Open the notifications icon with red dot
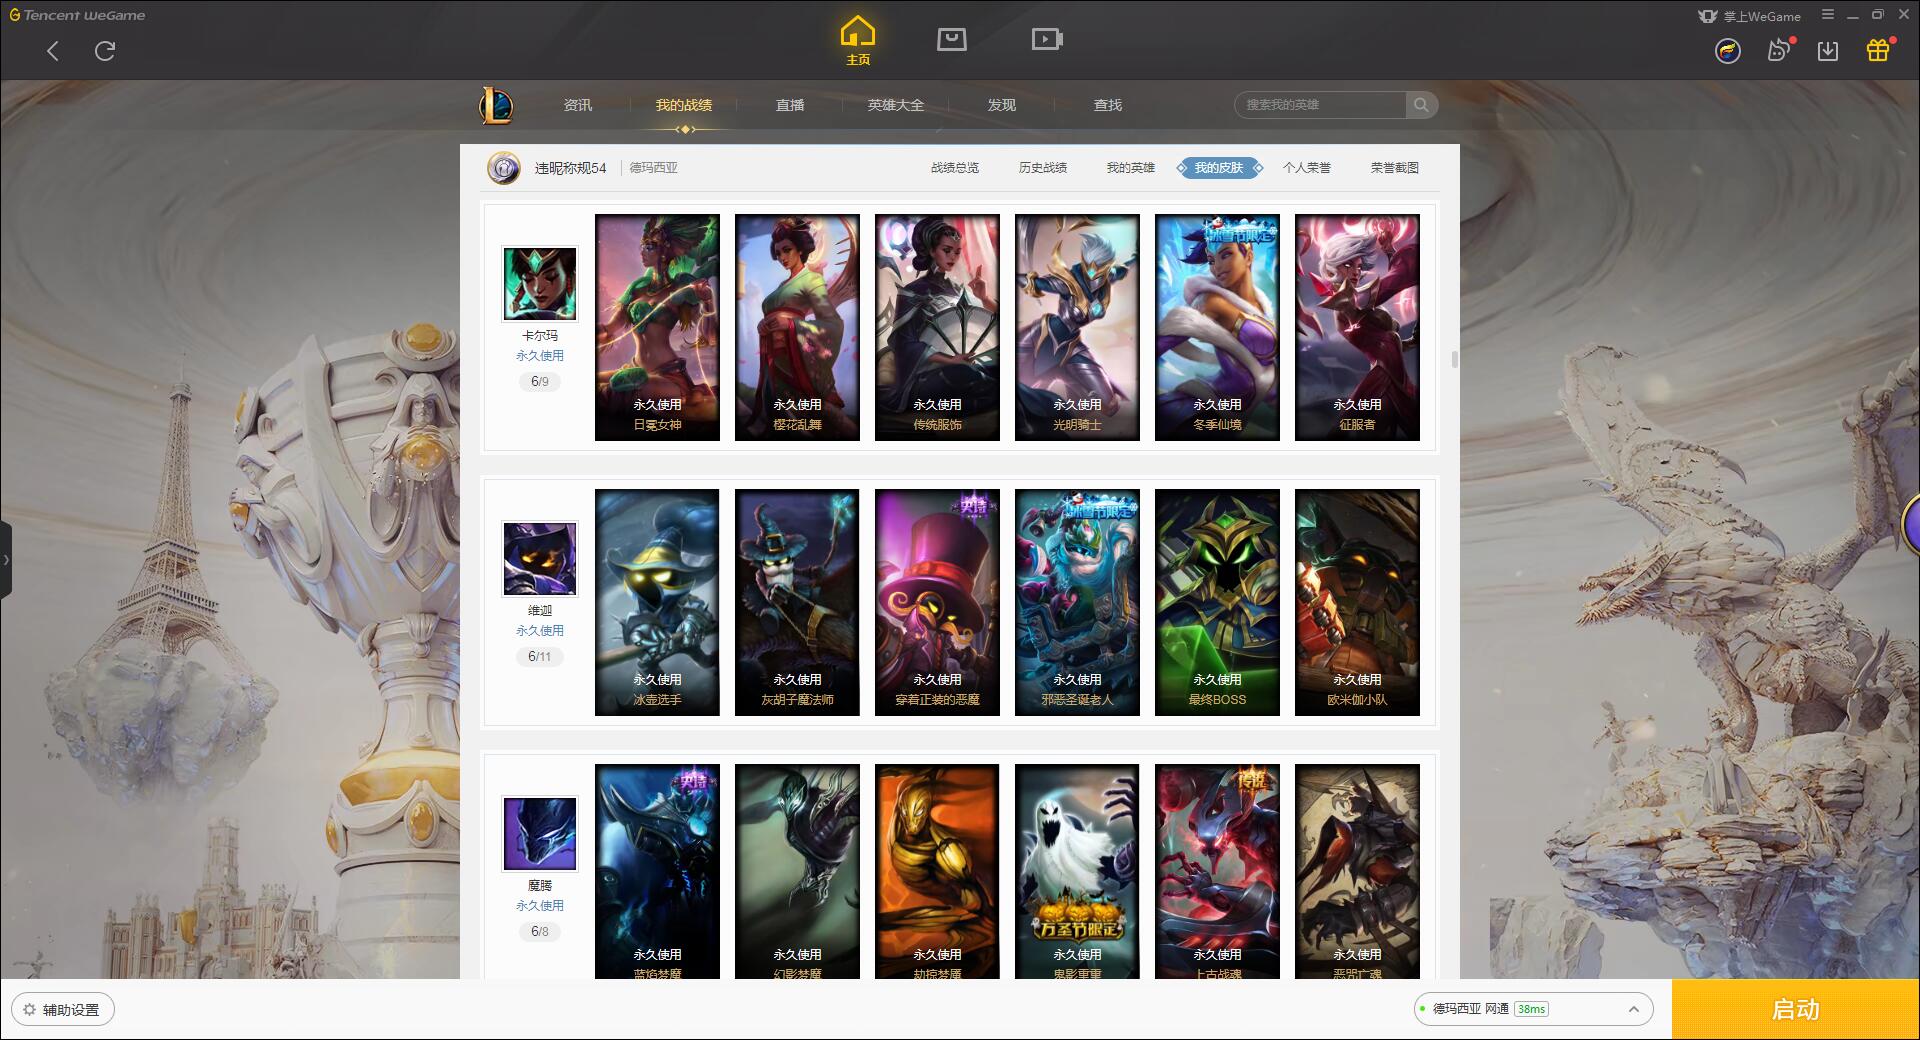 (1779, 50)
